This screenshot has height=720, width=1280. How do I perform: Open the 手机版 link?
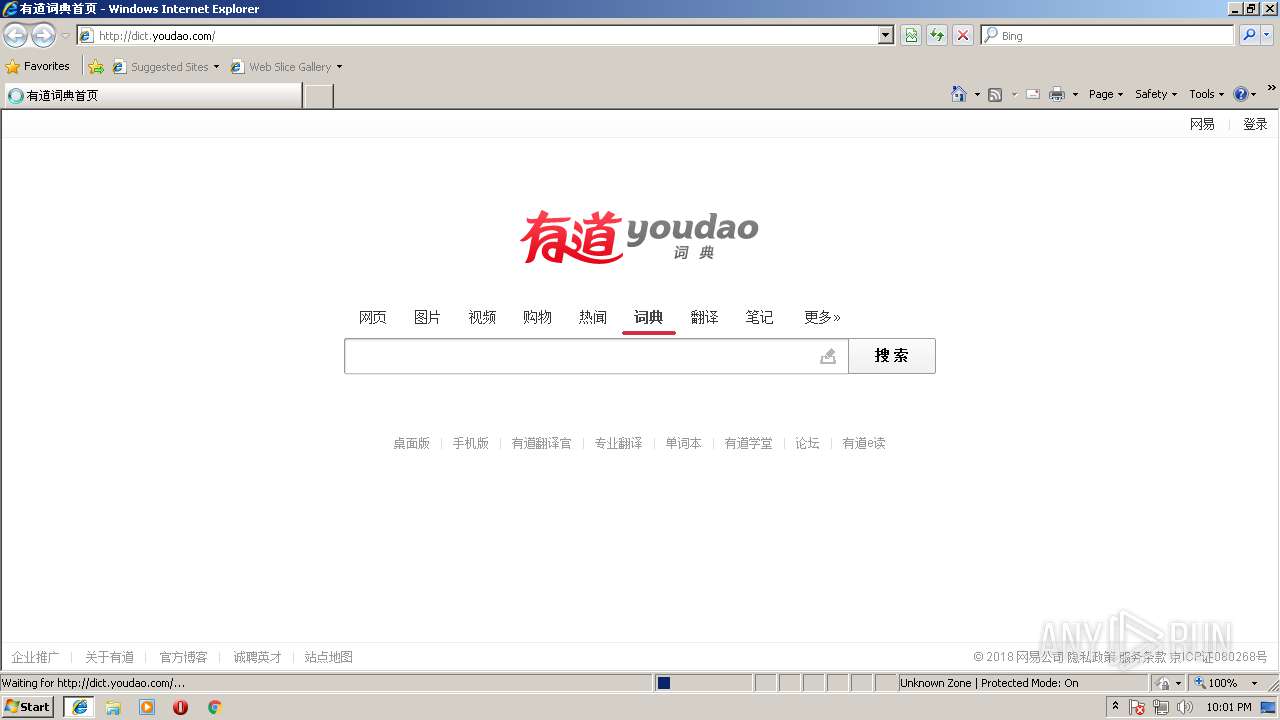click(x=470, y=443)
